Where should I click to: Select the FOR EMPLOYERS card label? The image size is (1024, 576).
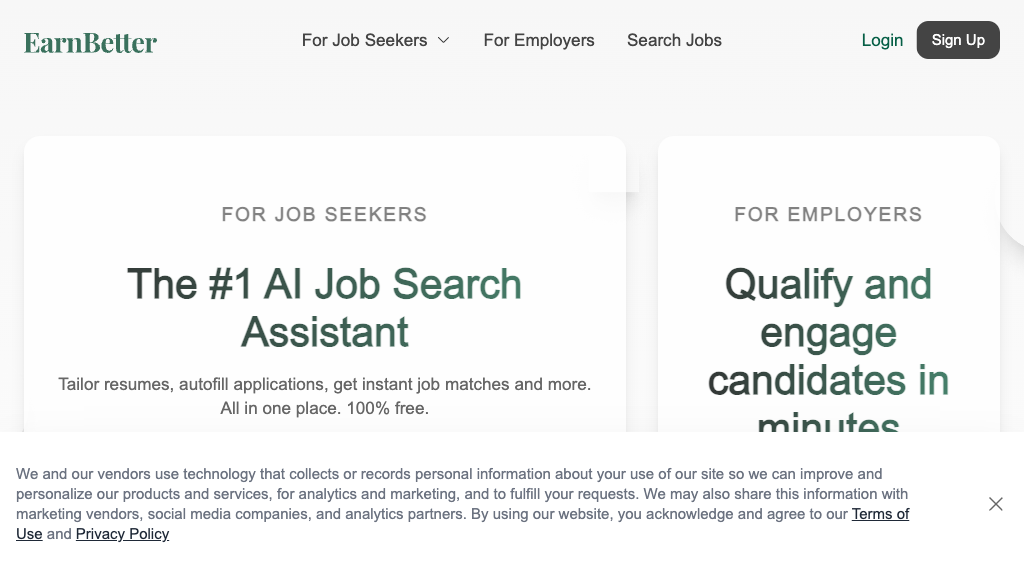click(x=828, y=214)
